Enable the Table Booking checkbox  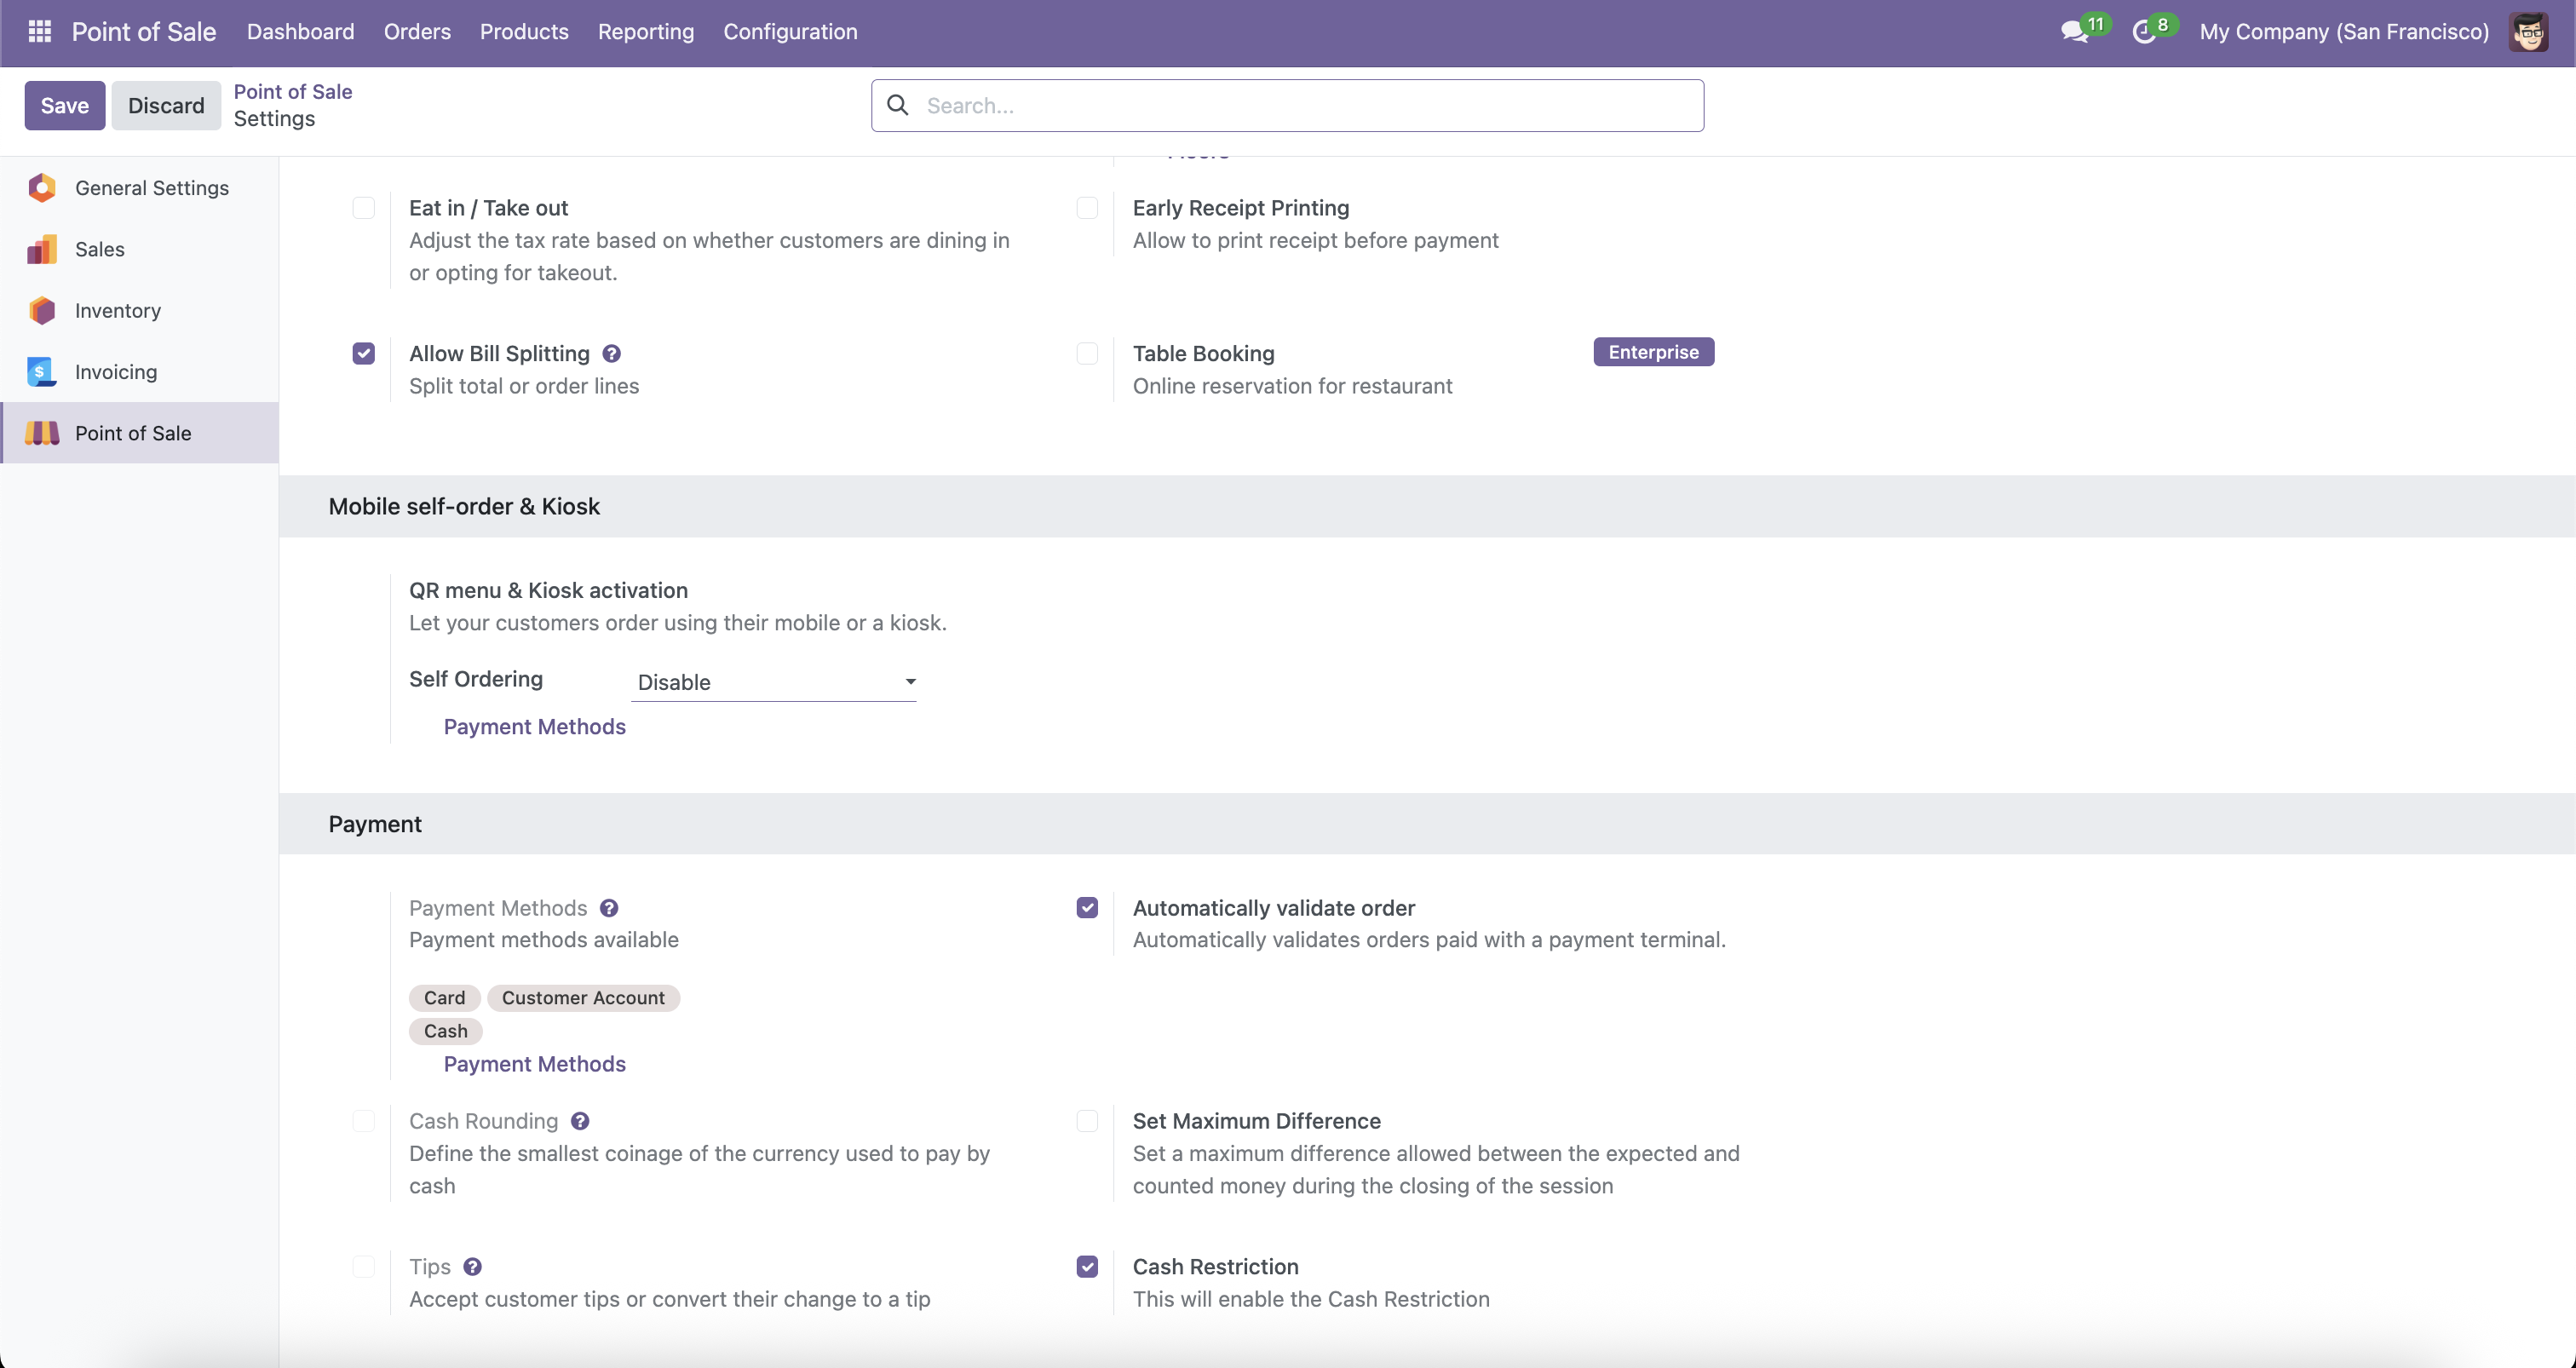coord(1087,354)
